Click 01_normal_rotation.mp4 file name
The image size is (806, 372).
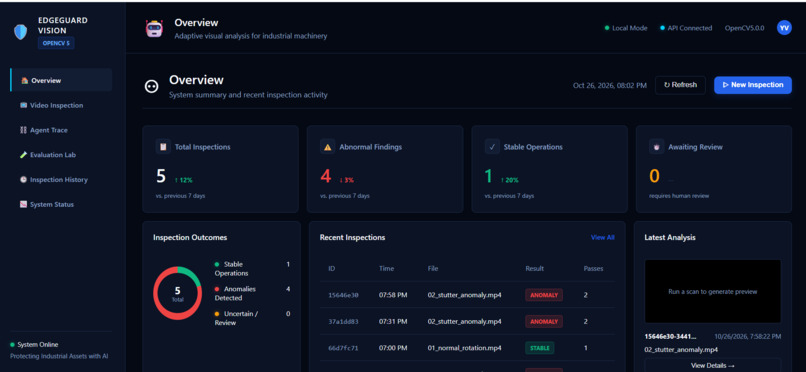pyautogui.click(x=464, y=348)
